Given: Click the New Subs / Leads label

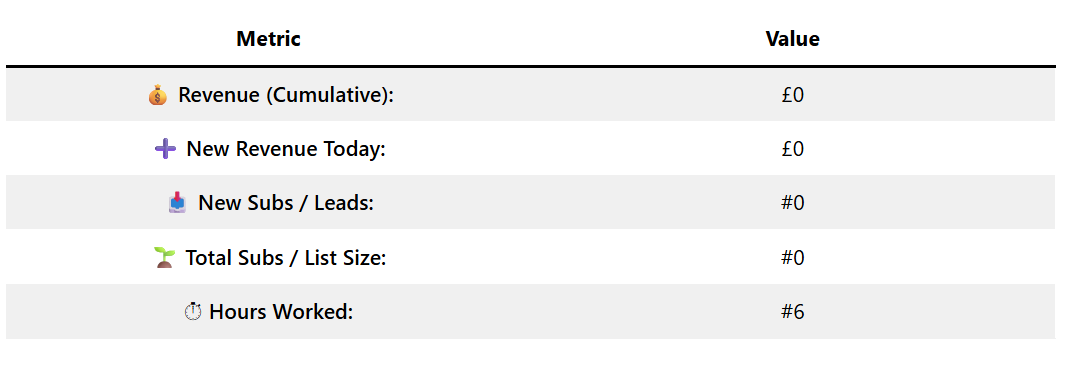Looking at the screenshot, I should [286, 203].
